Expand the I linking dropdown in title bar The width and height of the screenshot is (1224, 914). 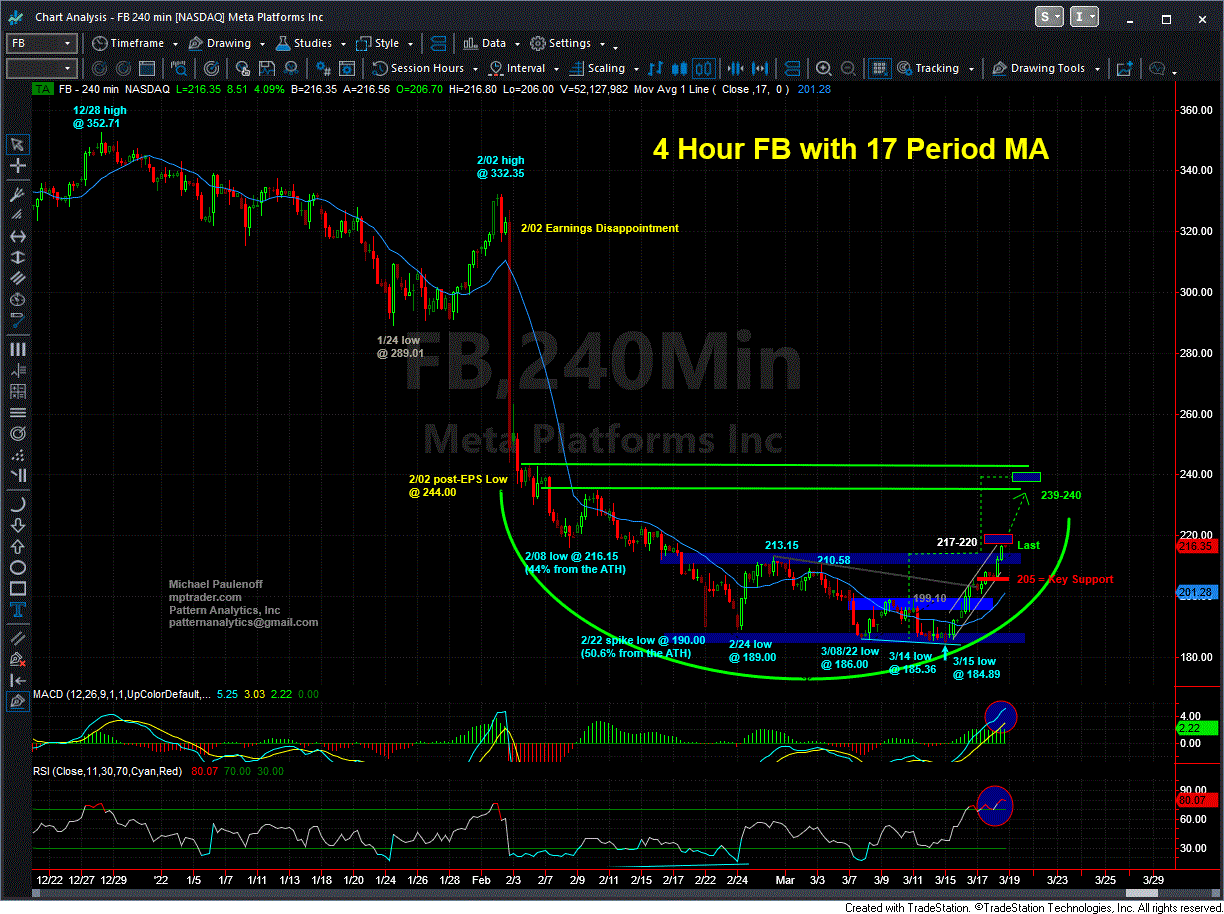point(1085,17)
